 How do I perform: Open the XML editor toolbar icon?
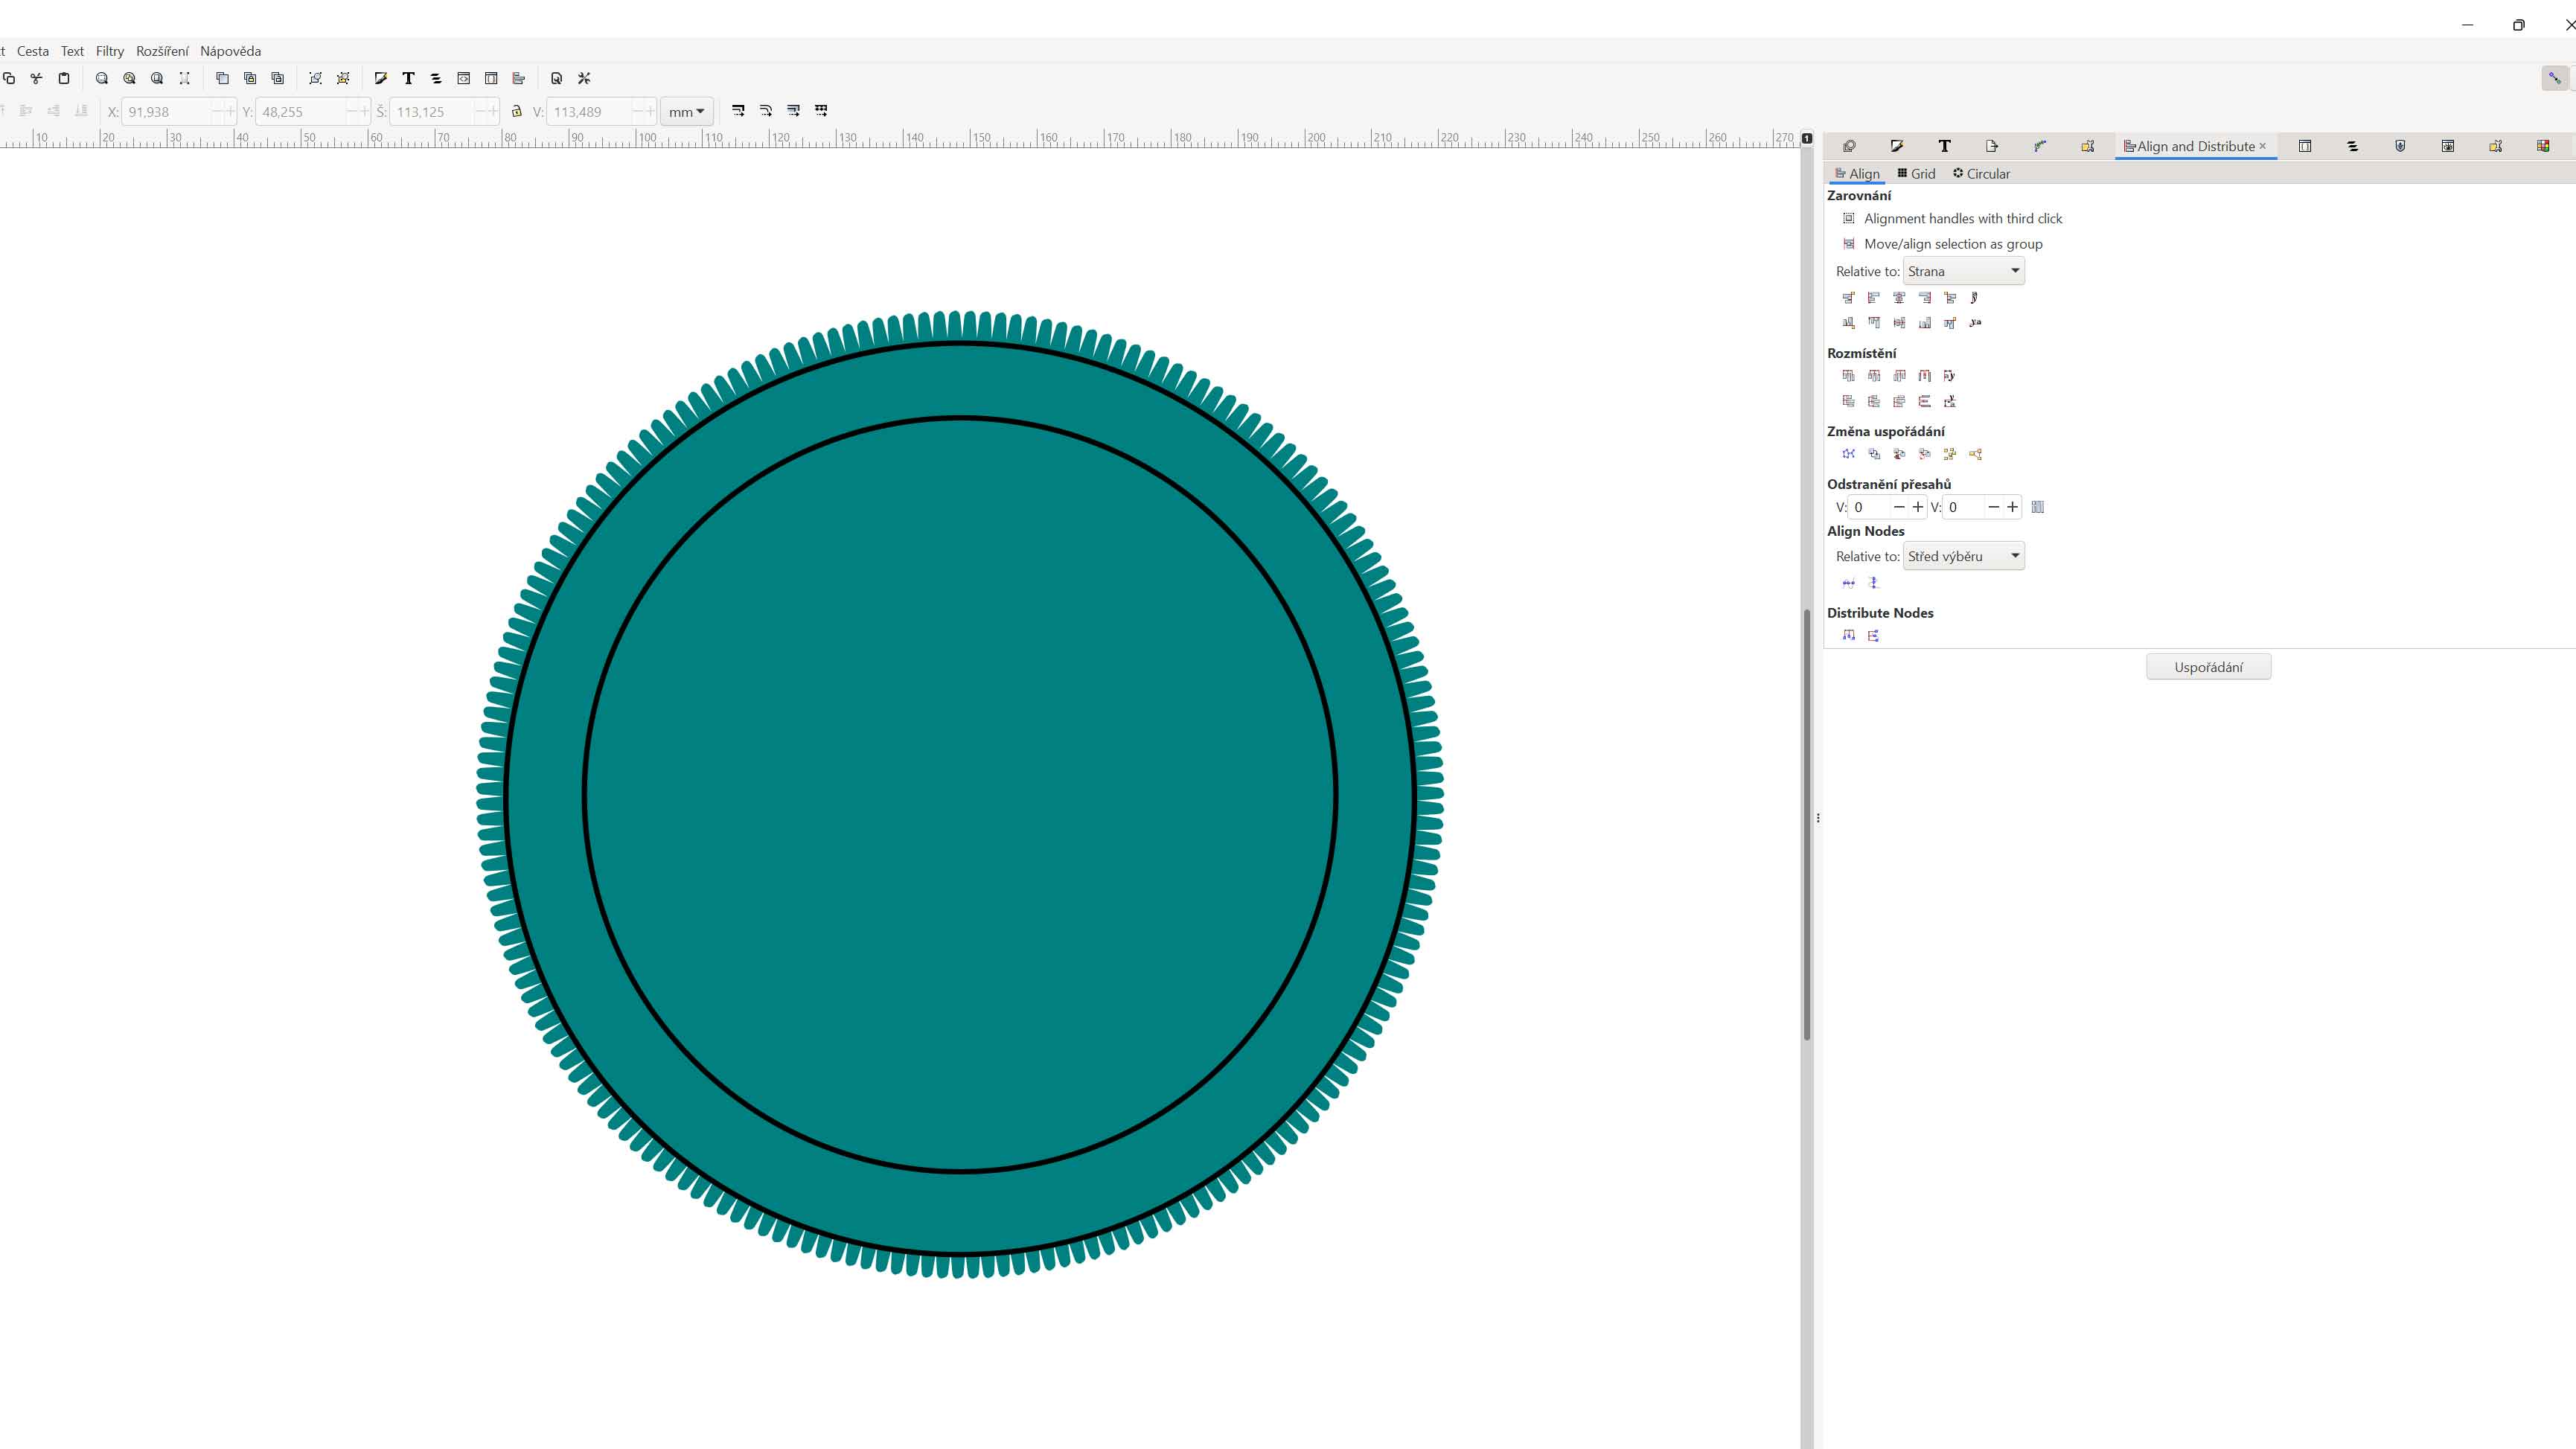click(x=463, y=78)
